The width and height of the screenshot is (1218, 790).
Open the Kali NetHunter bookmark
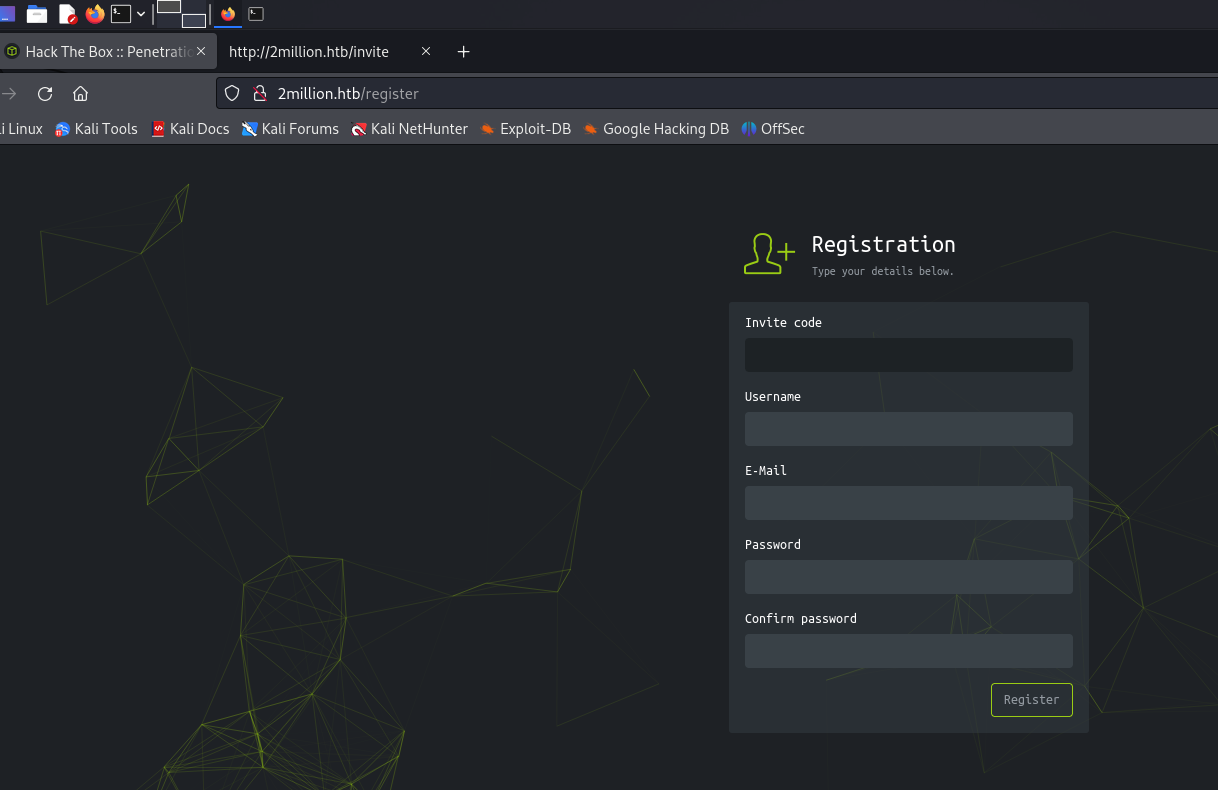pos(409,129)
